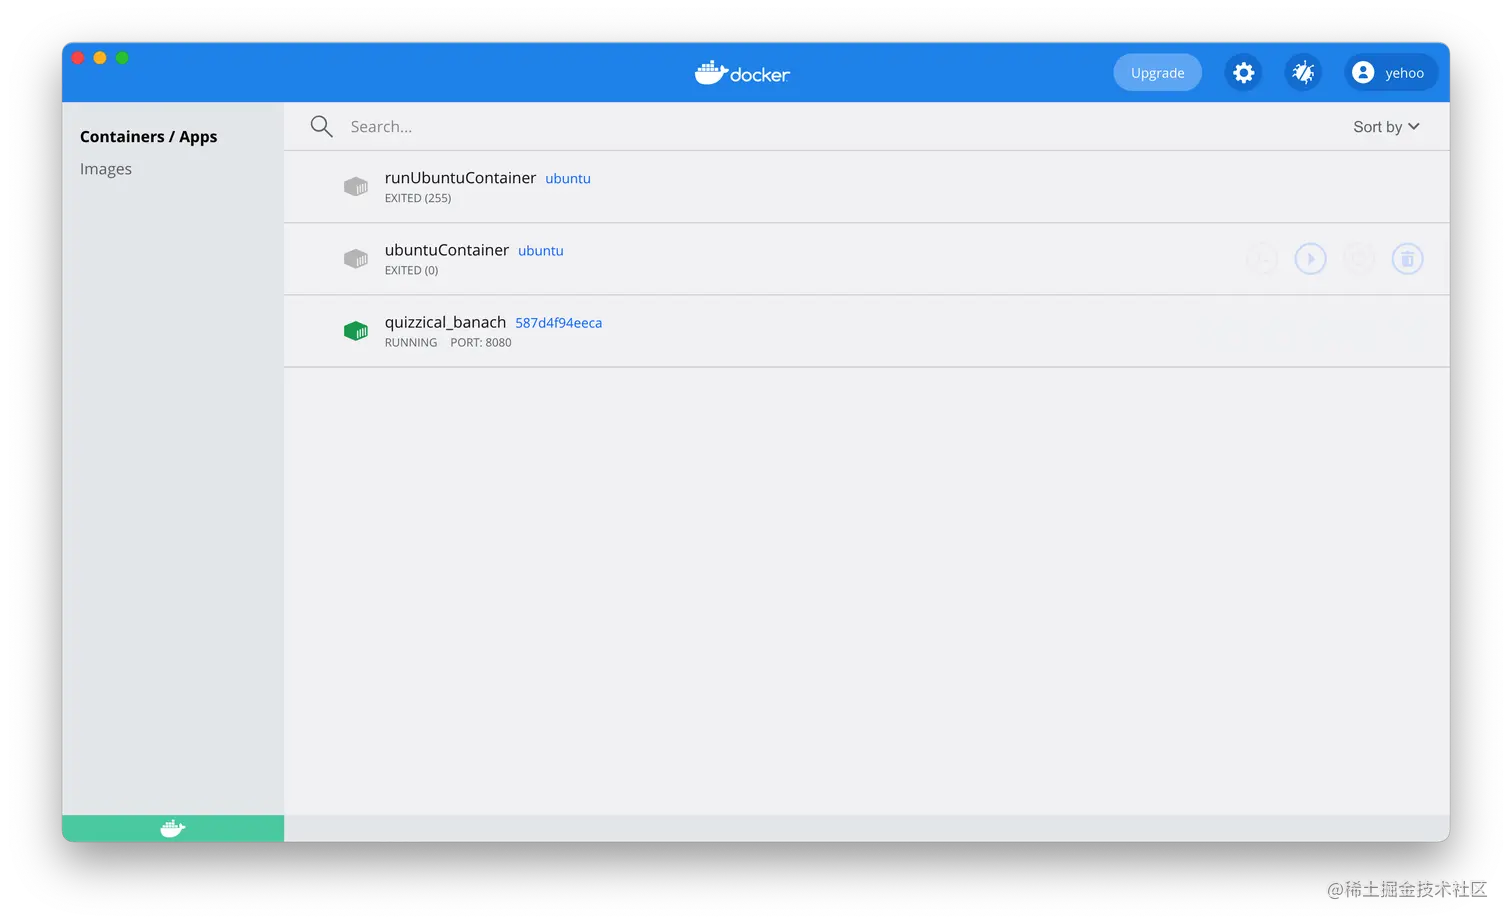Minimize window with yellow button
1512x924 pixels.
[x=100, y=58]
